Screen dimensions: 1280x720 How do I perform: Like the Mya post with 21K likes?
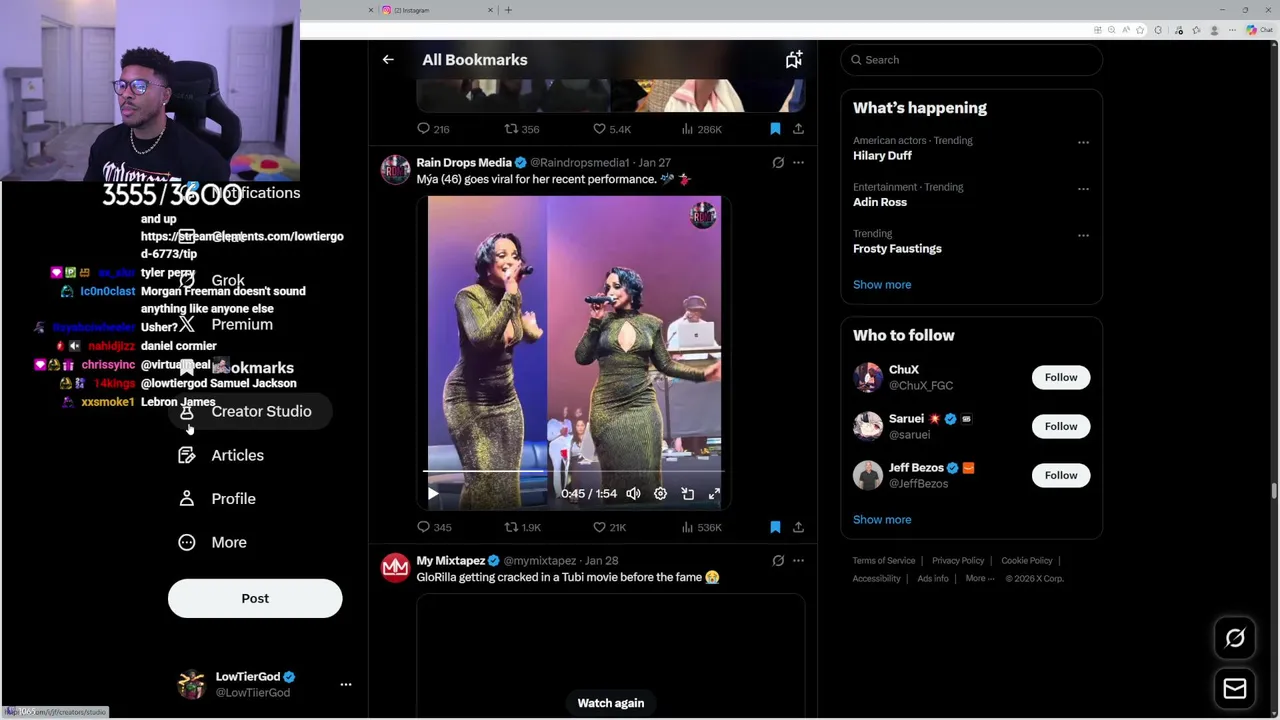(x=610, y=527)
